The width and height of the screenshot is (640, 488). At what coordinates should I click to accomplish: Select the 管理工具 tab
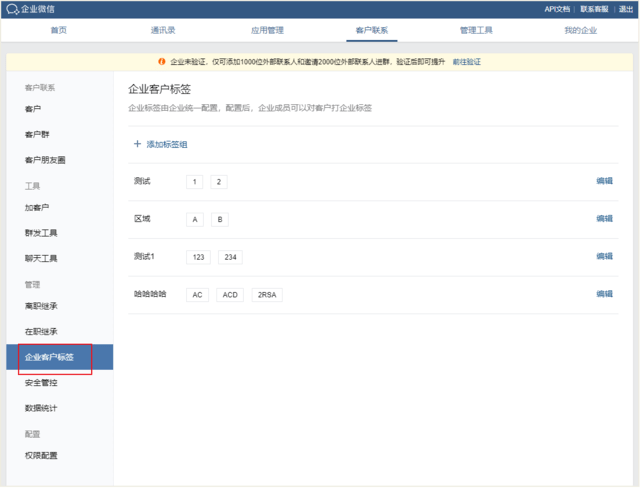point(476,31)
